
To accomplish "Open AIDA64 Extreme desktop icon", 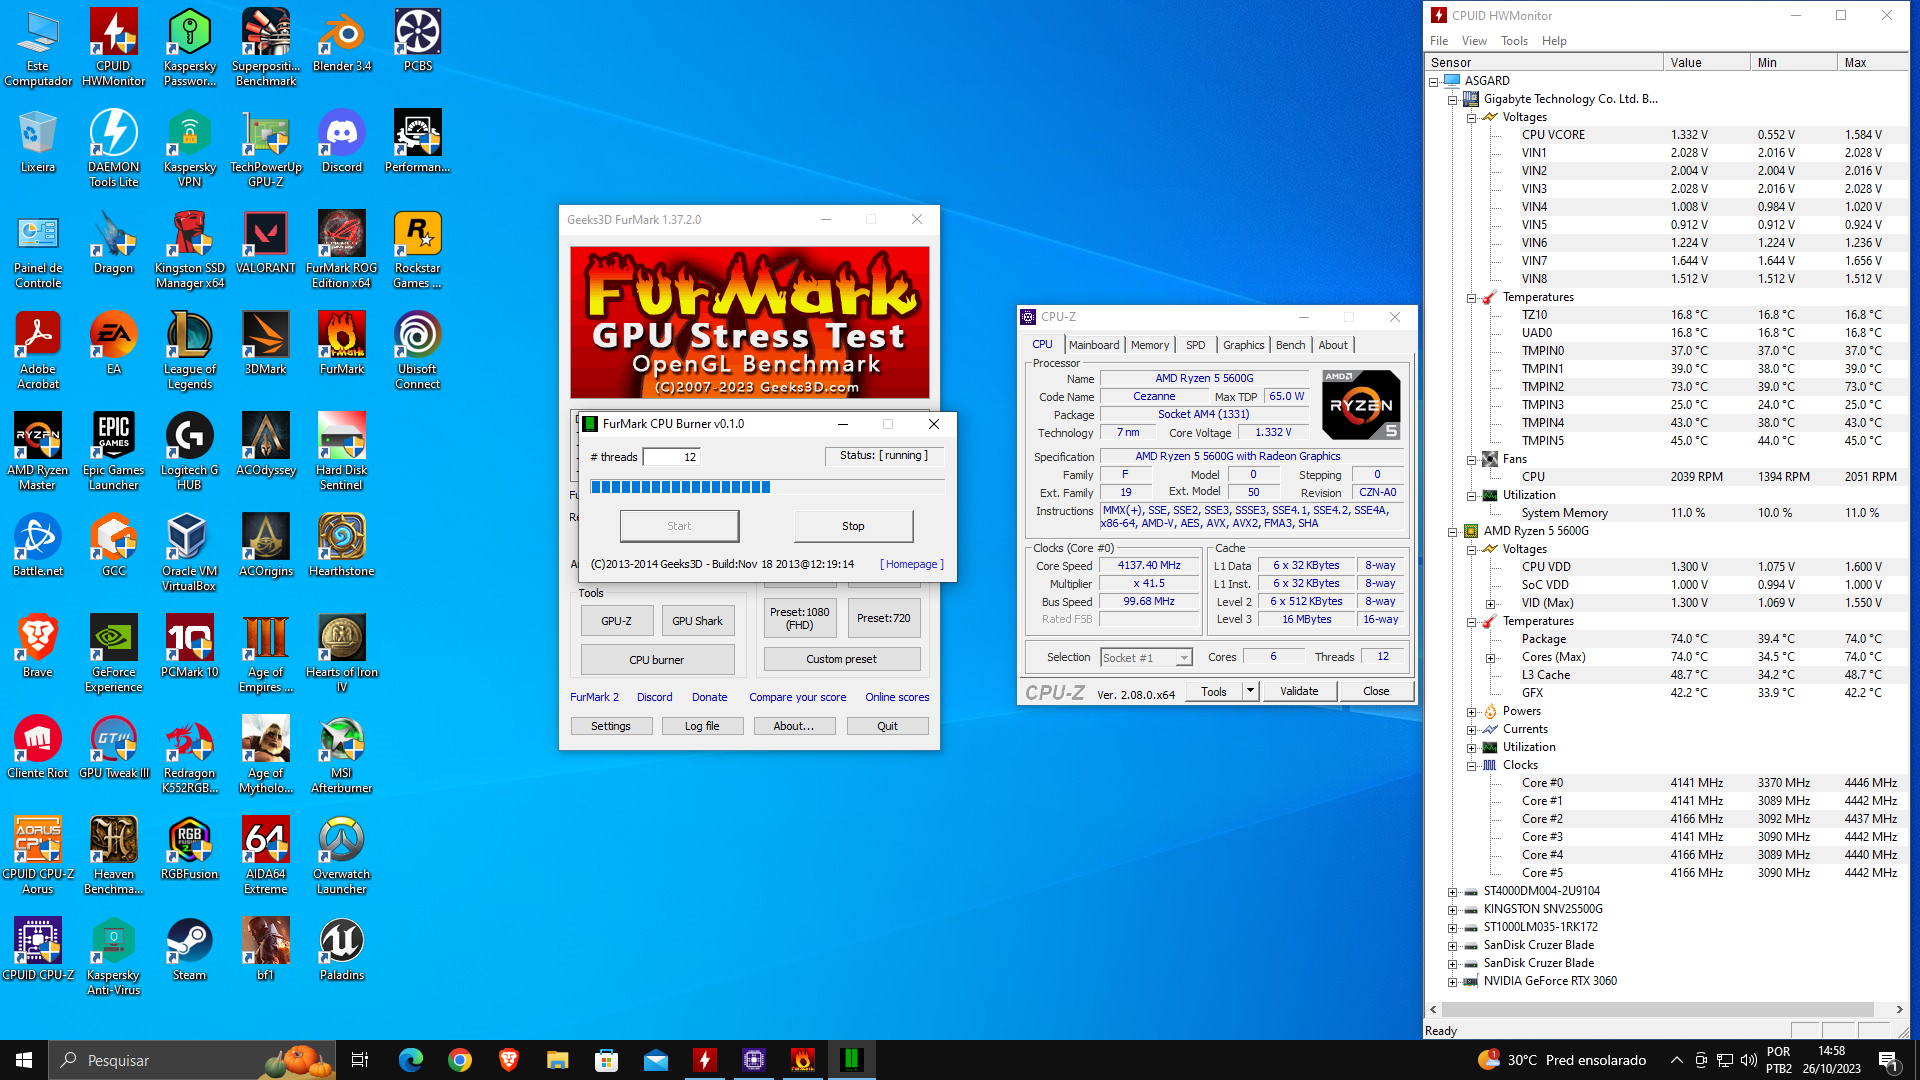I will pyautogui.click(x=266, y=855).
